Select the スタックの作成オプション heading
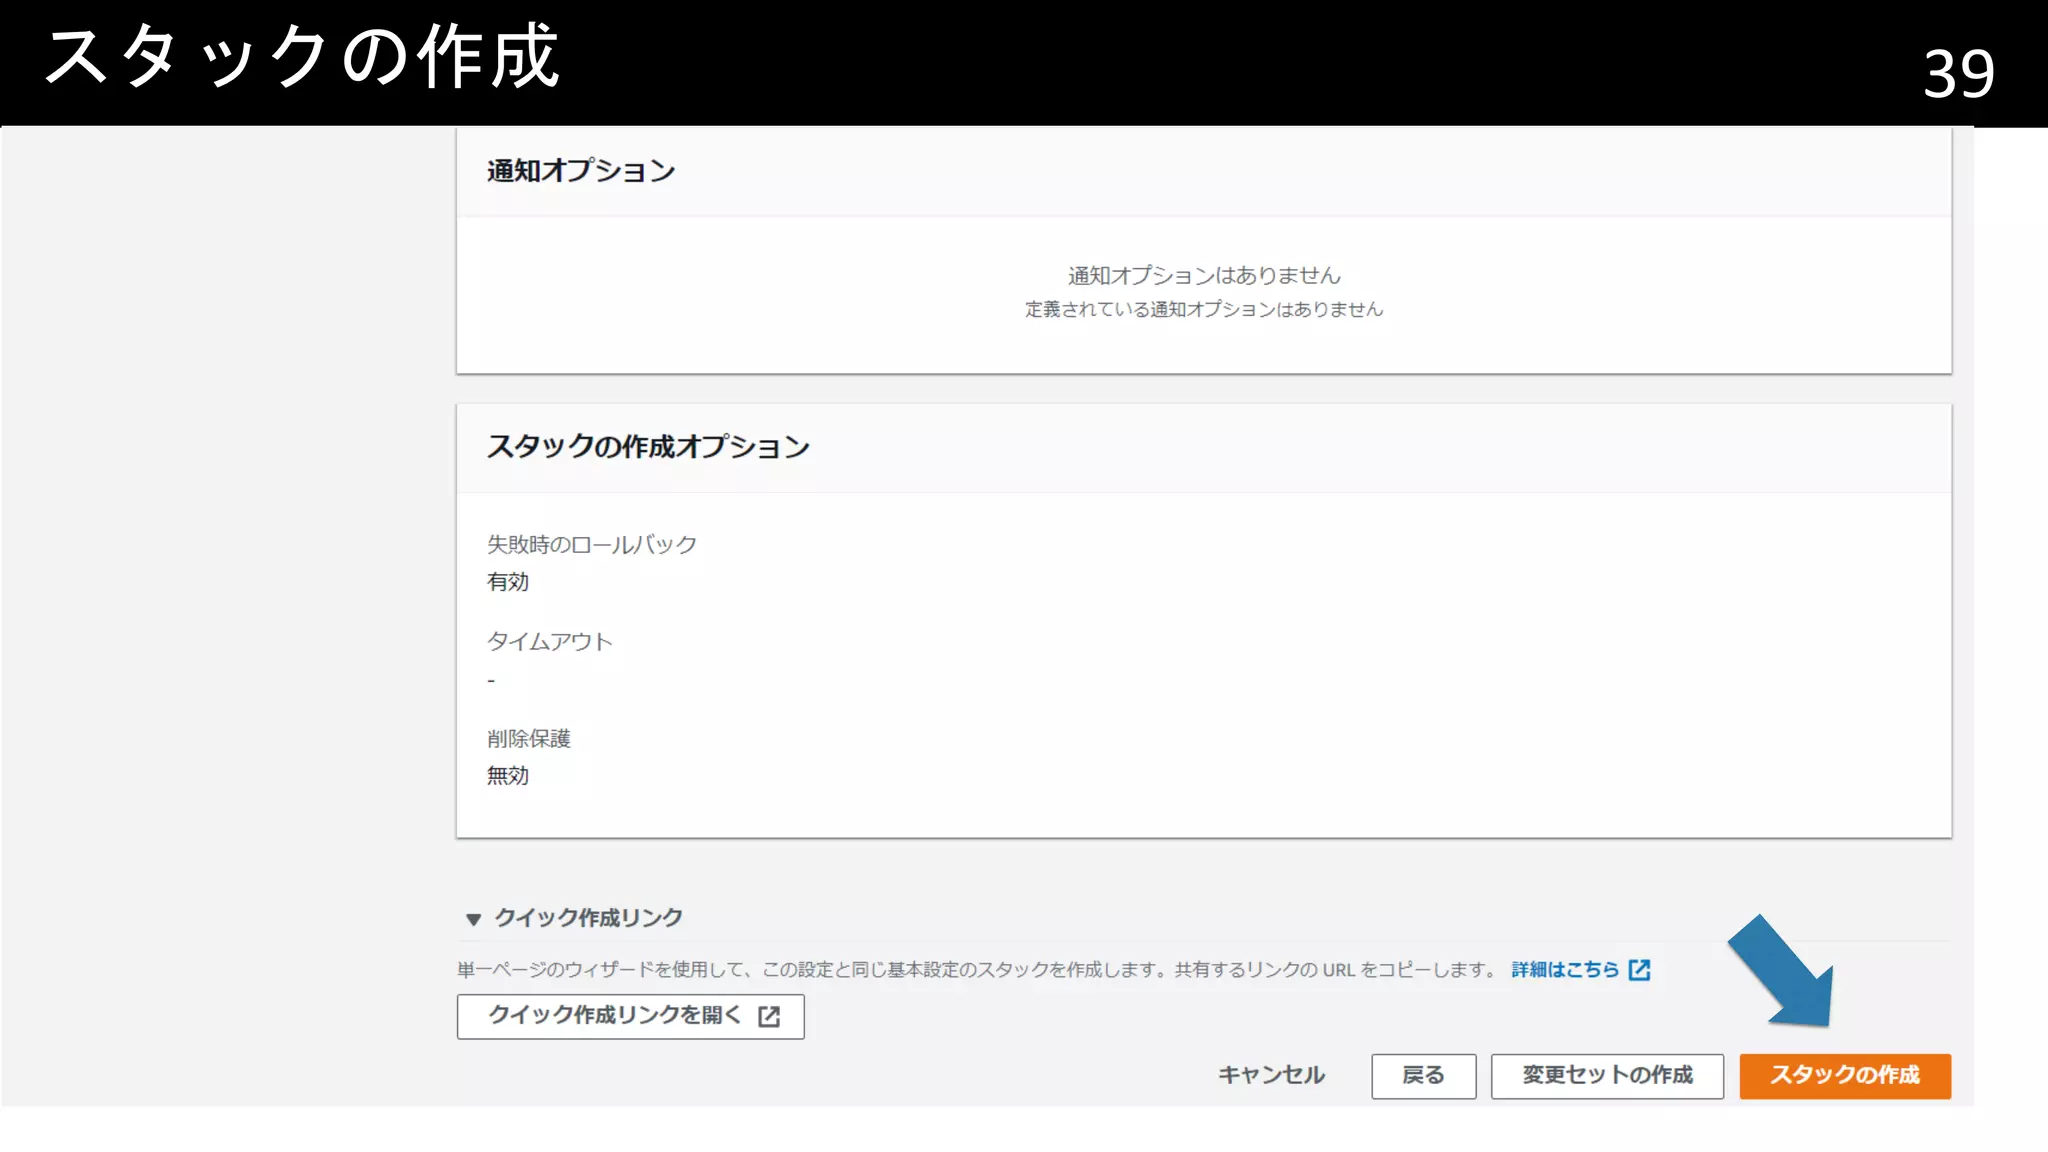The image size is (2048, 1152). 648,447
